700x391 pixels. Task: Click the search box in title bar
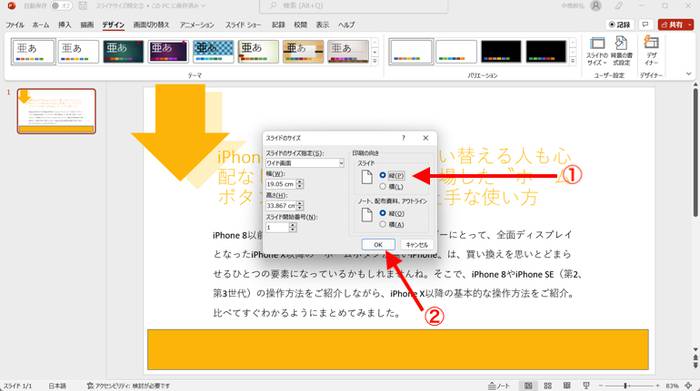(354, 6)
